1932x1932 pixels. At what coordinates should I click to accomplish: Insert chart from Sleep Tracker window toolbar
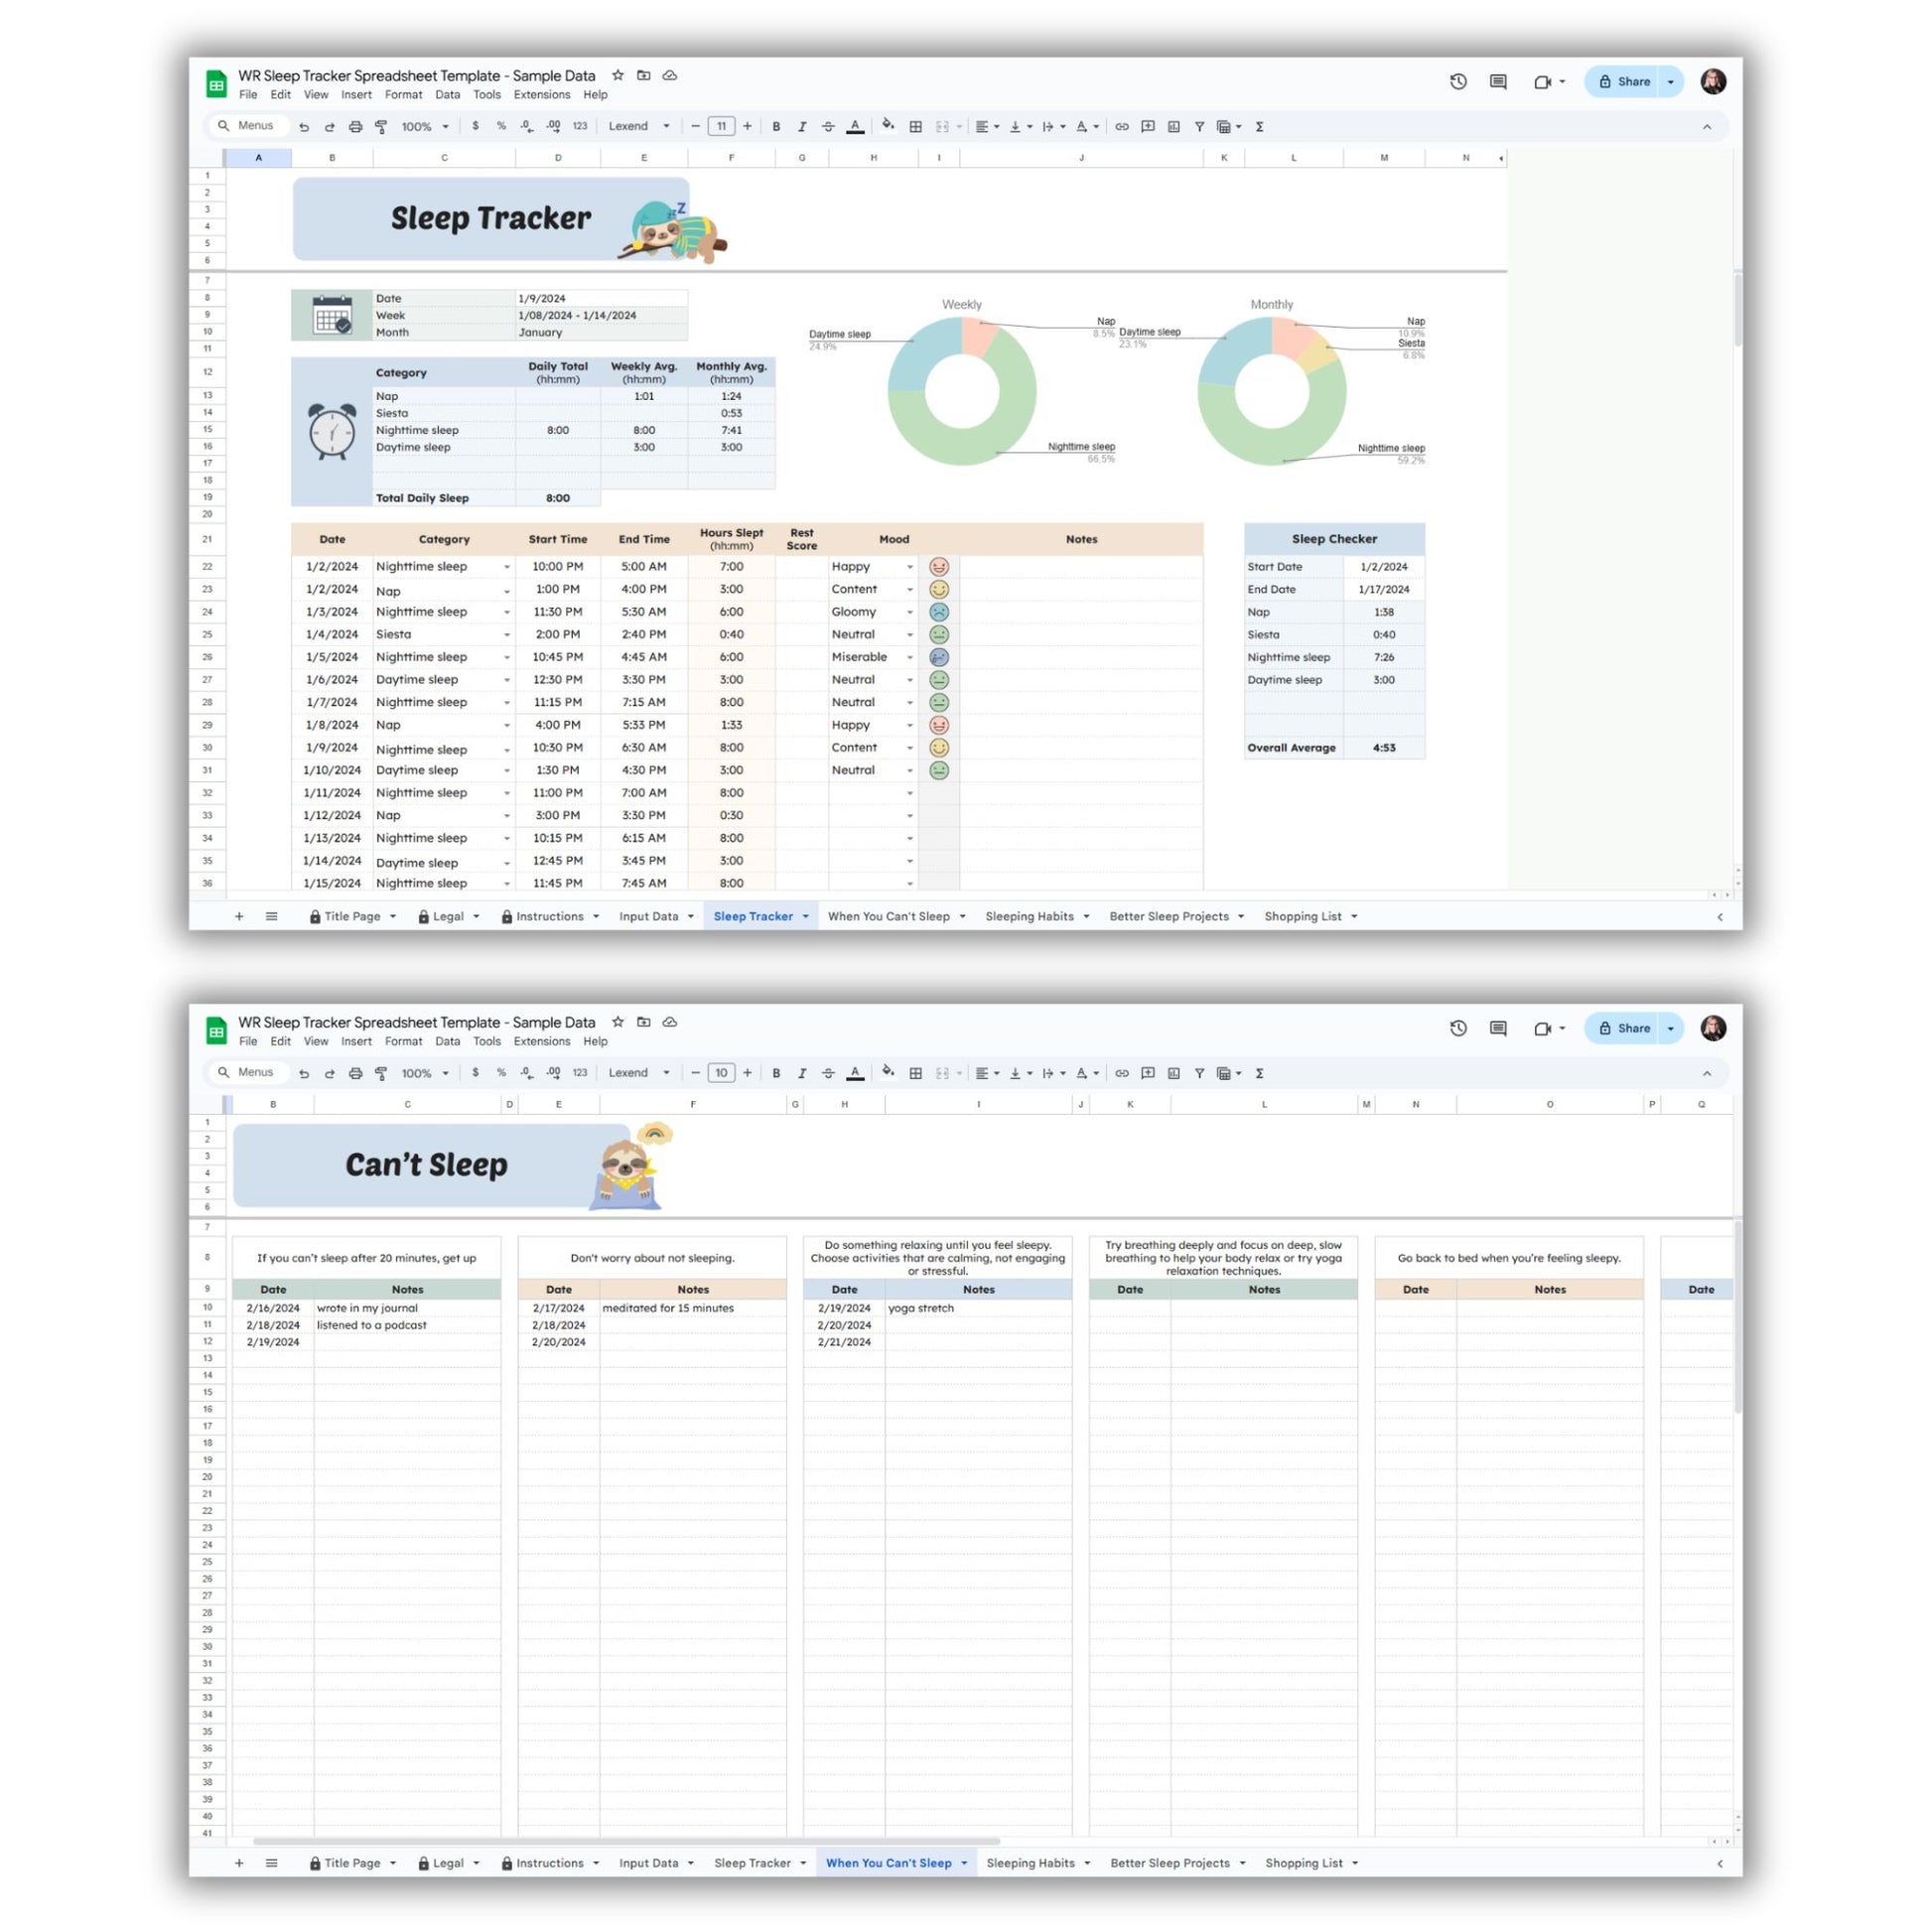[1174, 127]
